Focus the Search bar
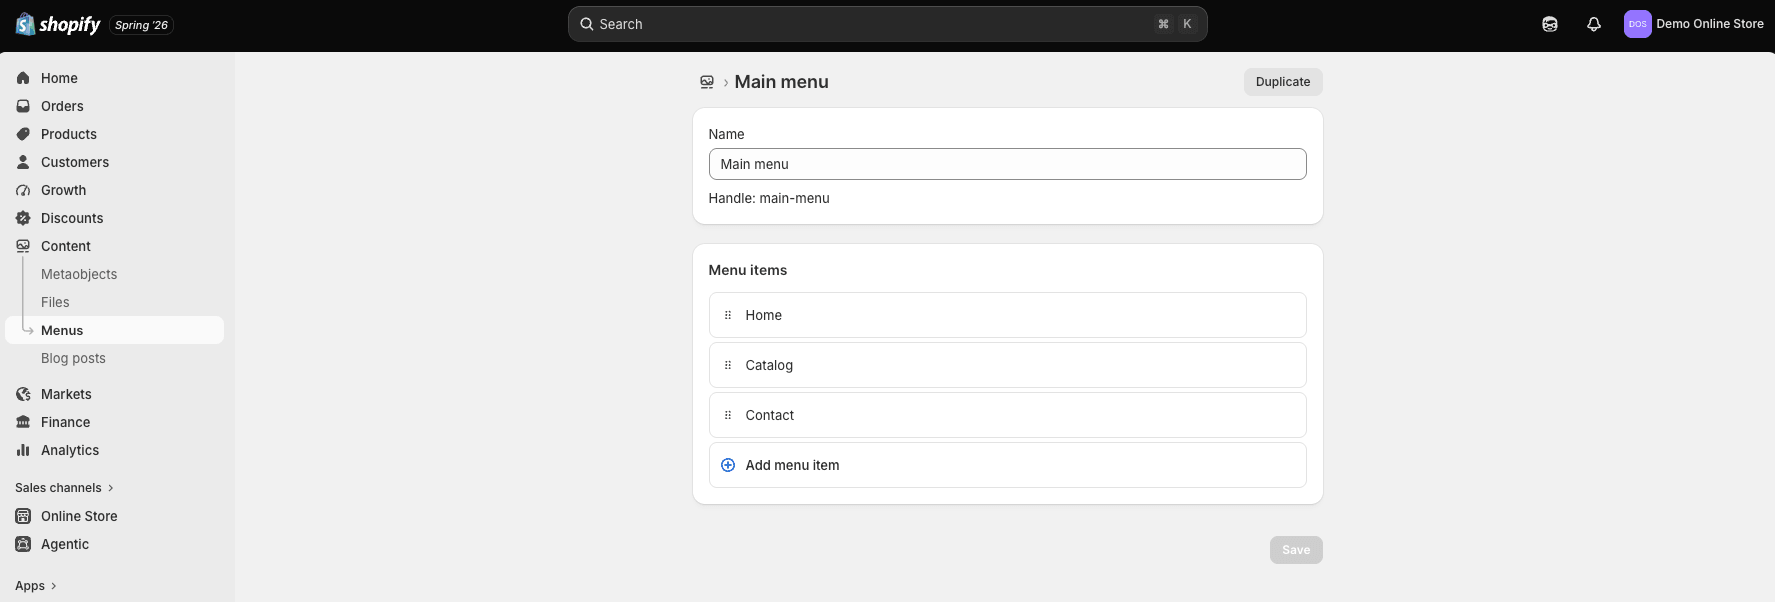Viewport: 1775px width, 602px height. (x=887, y=24)
